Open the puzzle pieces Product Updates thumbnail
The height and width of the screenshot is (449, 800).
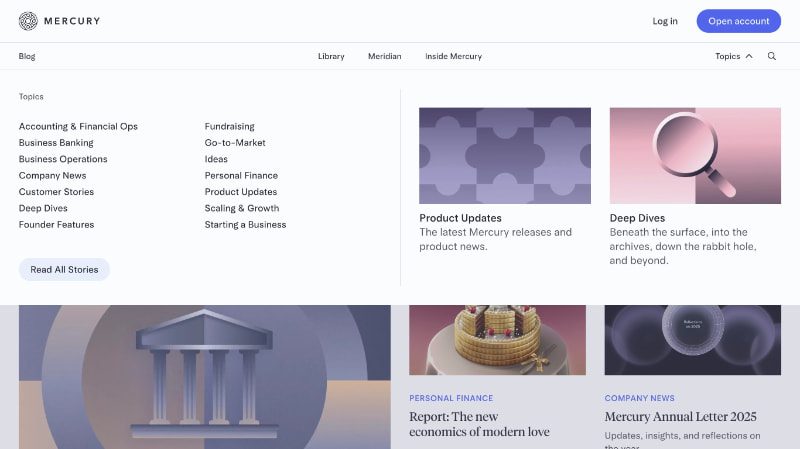pyautogui.click(x=505, y=156)
